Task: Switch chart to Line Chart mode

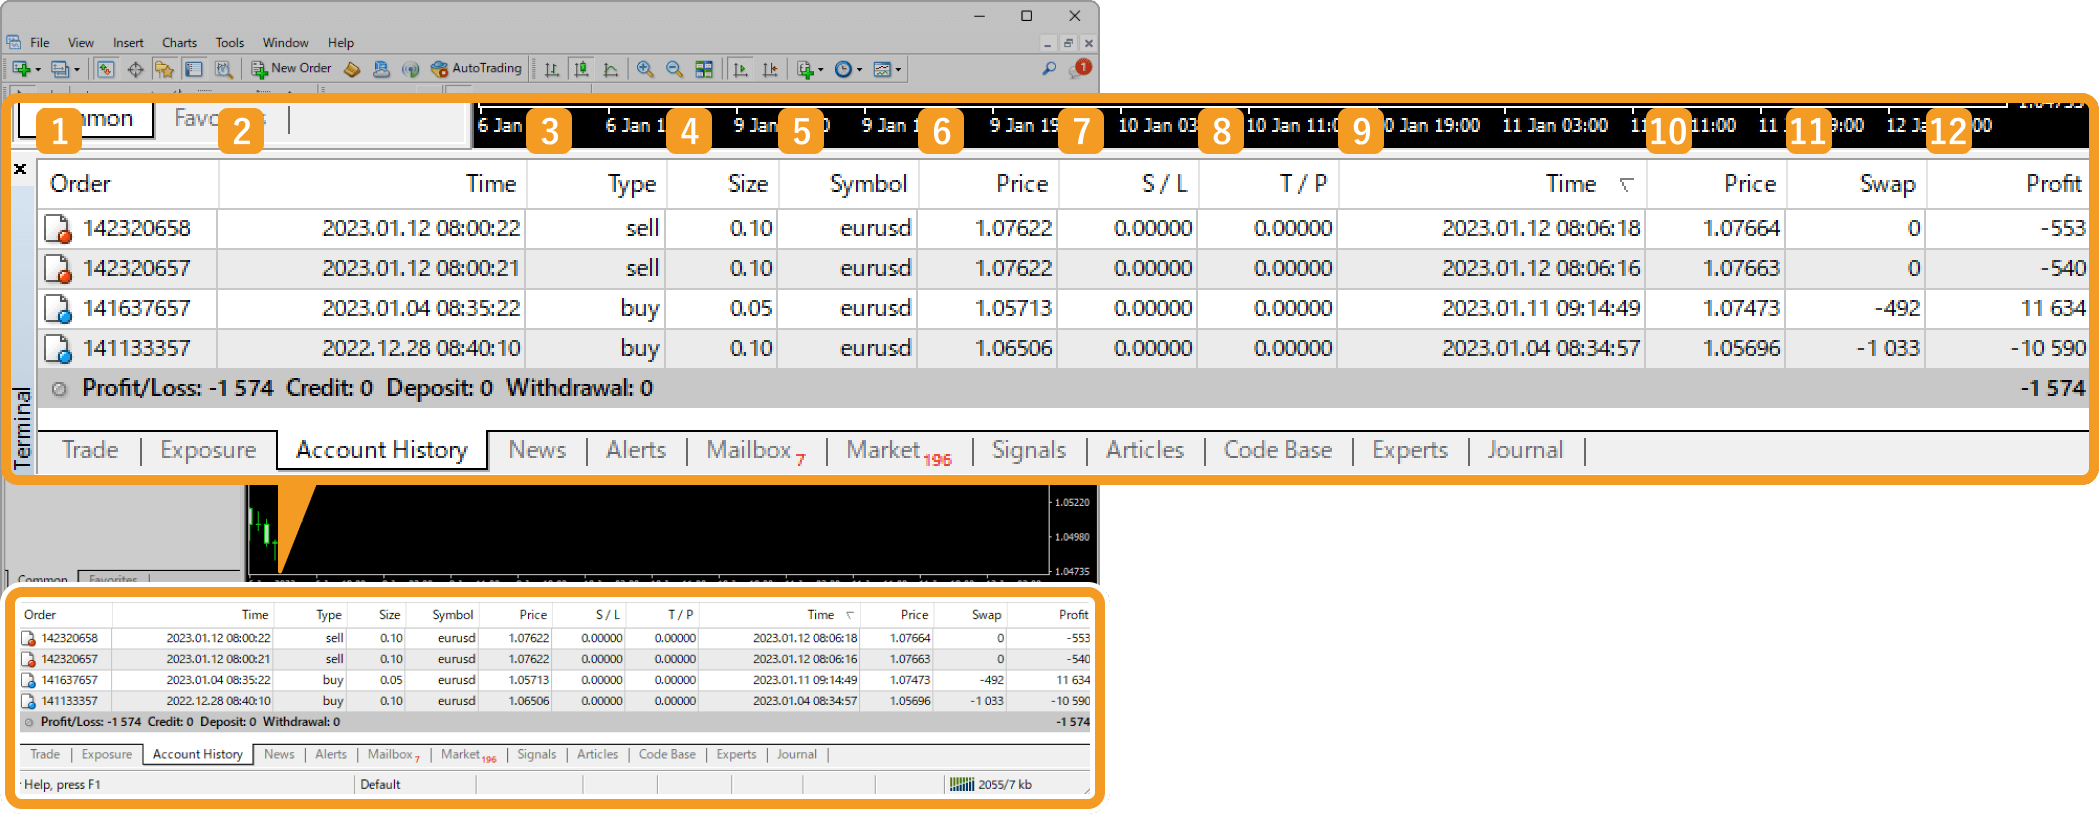Action: [x=610, y=69]
